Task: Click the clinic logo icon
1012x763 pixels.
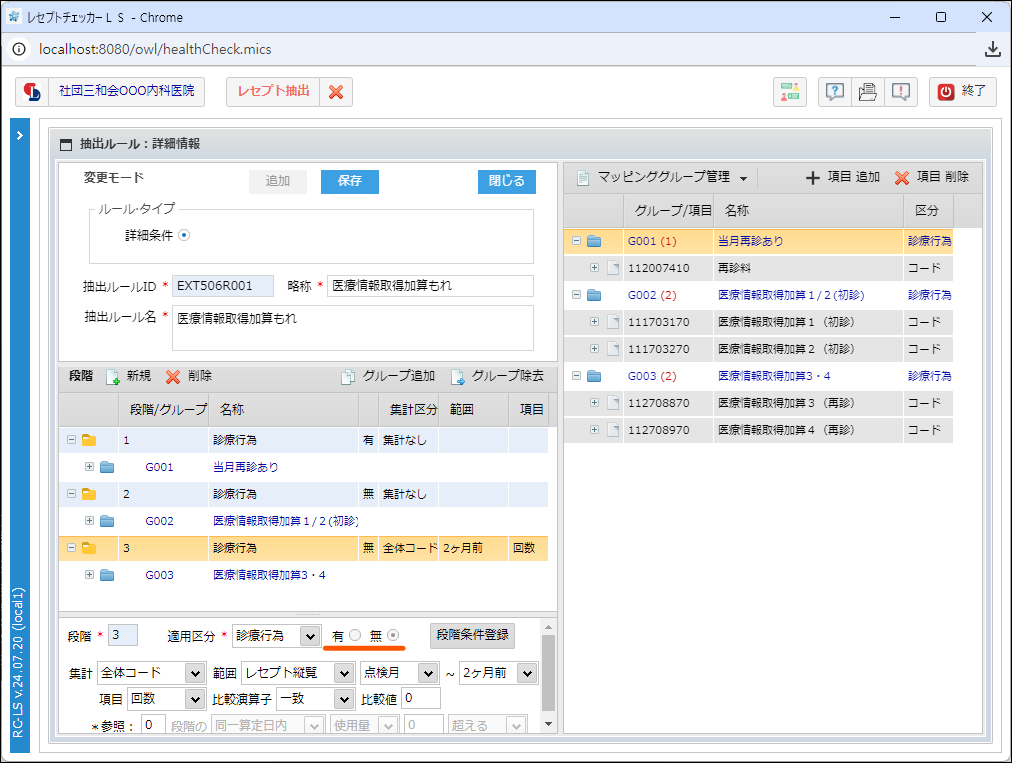Action: tap(32, 92)
